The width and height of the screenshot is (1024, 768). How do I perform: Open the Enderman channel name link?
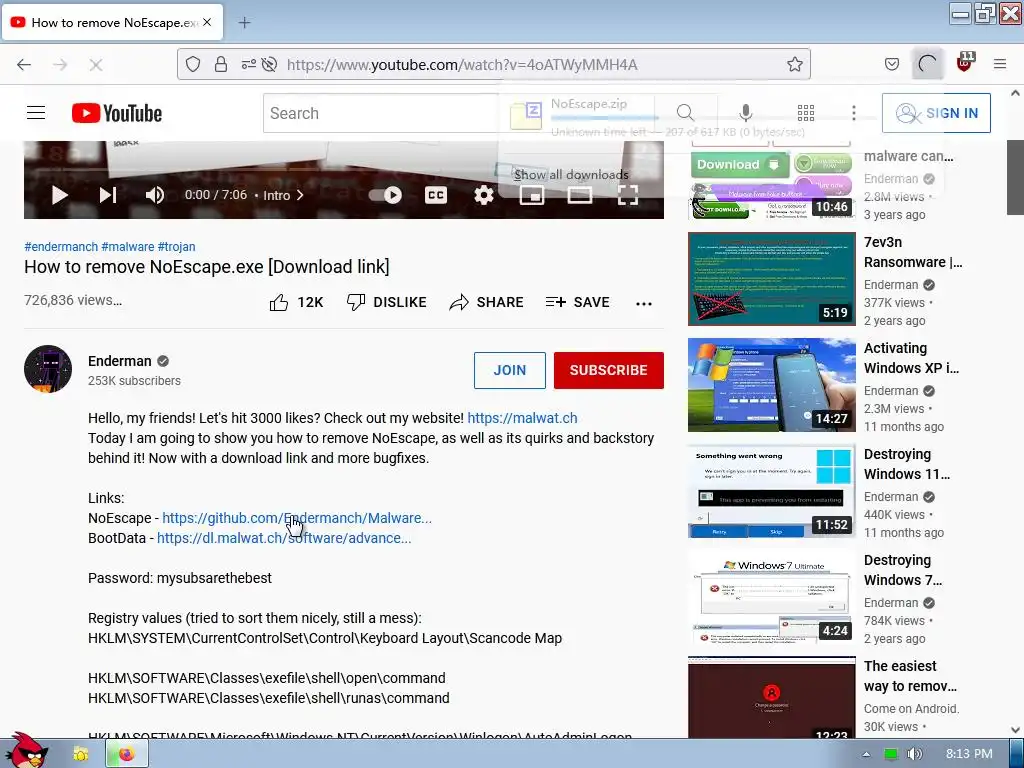point(120,361)
